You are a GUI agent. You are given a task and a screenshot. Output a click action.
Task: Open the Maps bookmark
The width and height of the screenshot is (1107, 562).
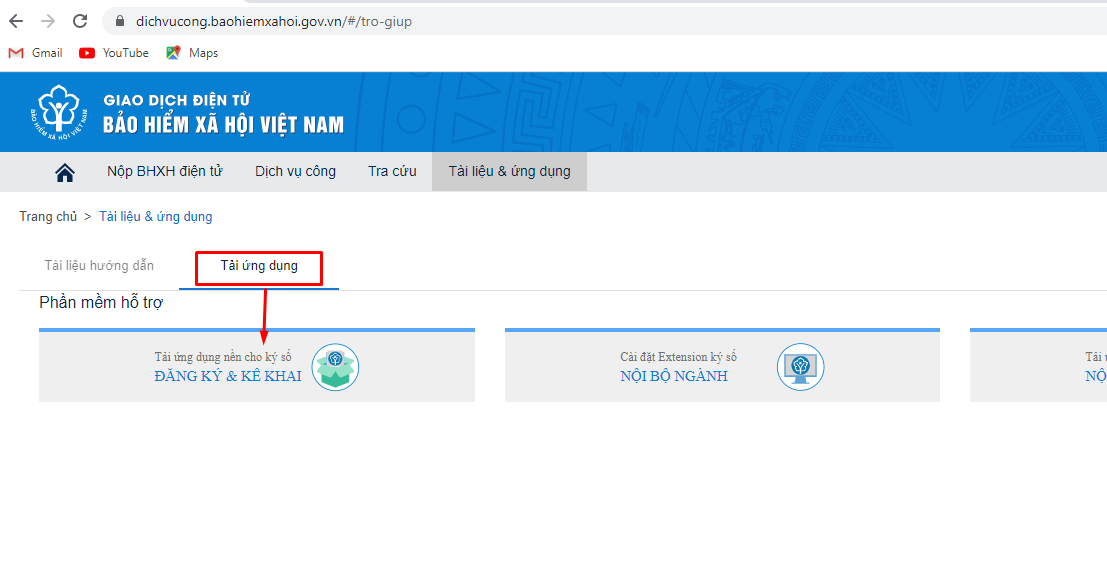coord(192,53)
